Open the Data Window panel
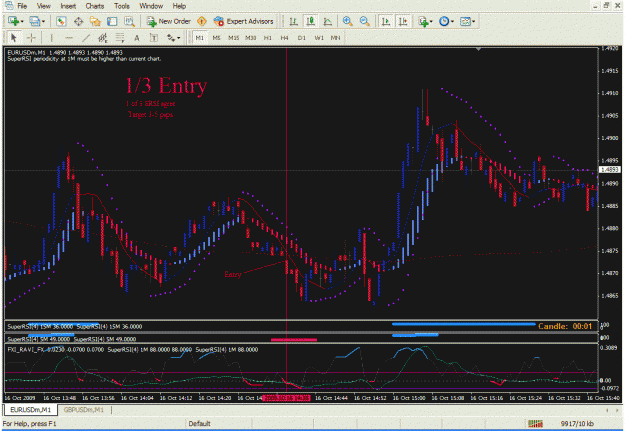This screenshot has width=625, height=431. pyautogui.click(x=78, y=21)
